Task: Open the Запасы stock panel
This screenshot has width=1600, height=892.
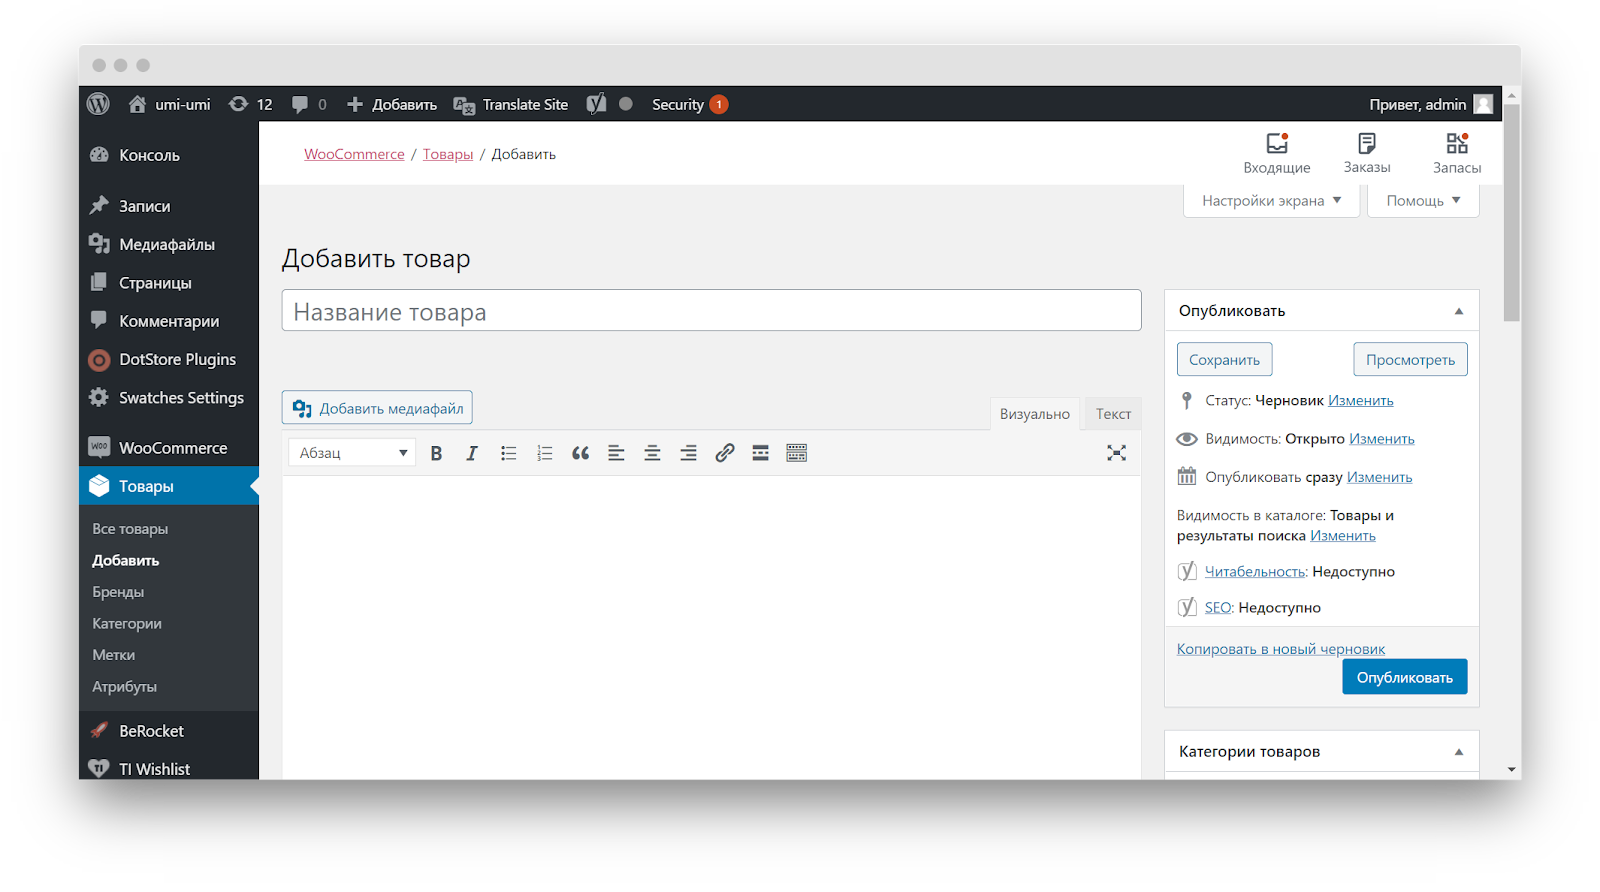Action: 1457,153
